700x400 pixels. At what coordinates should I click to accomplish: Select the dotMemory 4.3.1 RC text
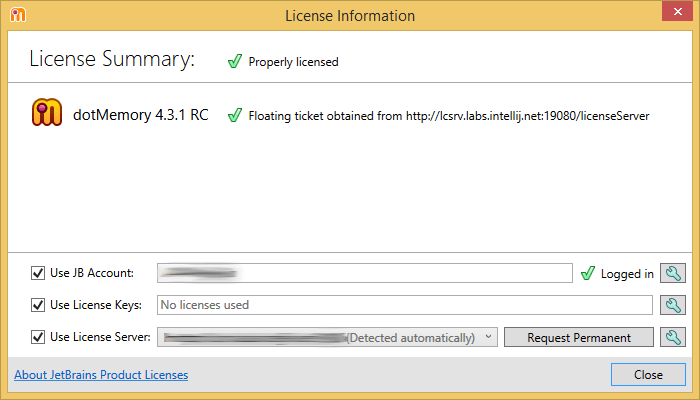coord(141,115)
